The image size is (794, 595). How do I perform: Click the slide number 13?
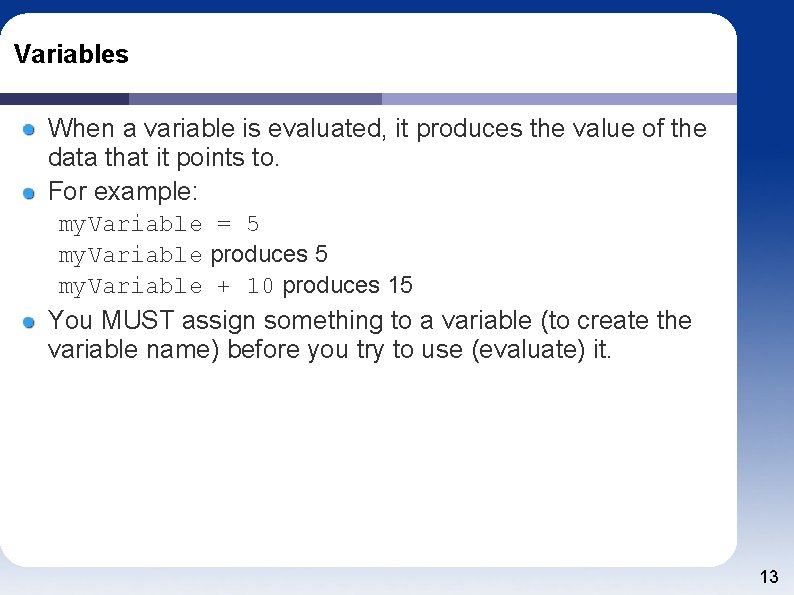(769, 577)
